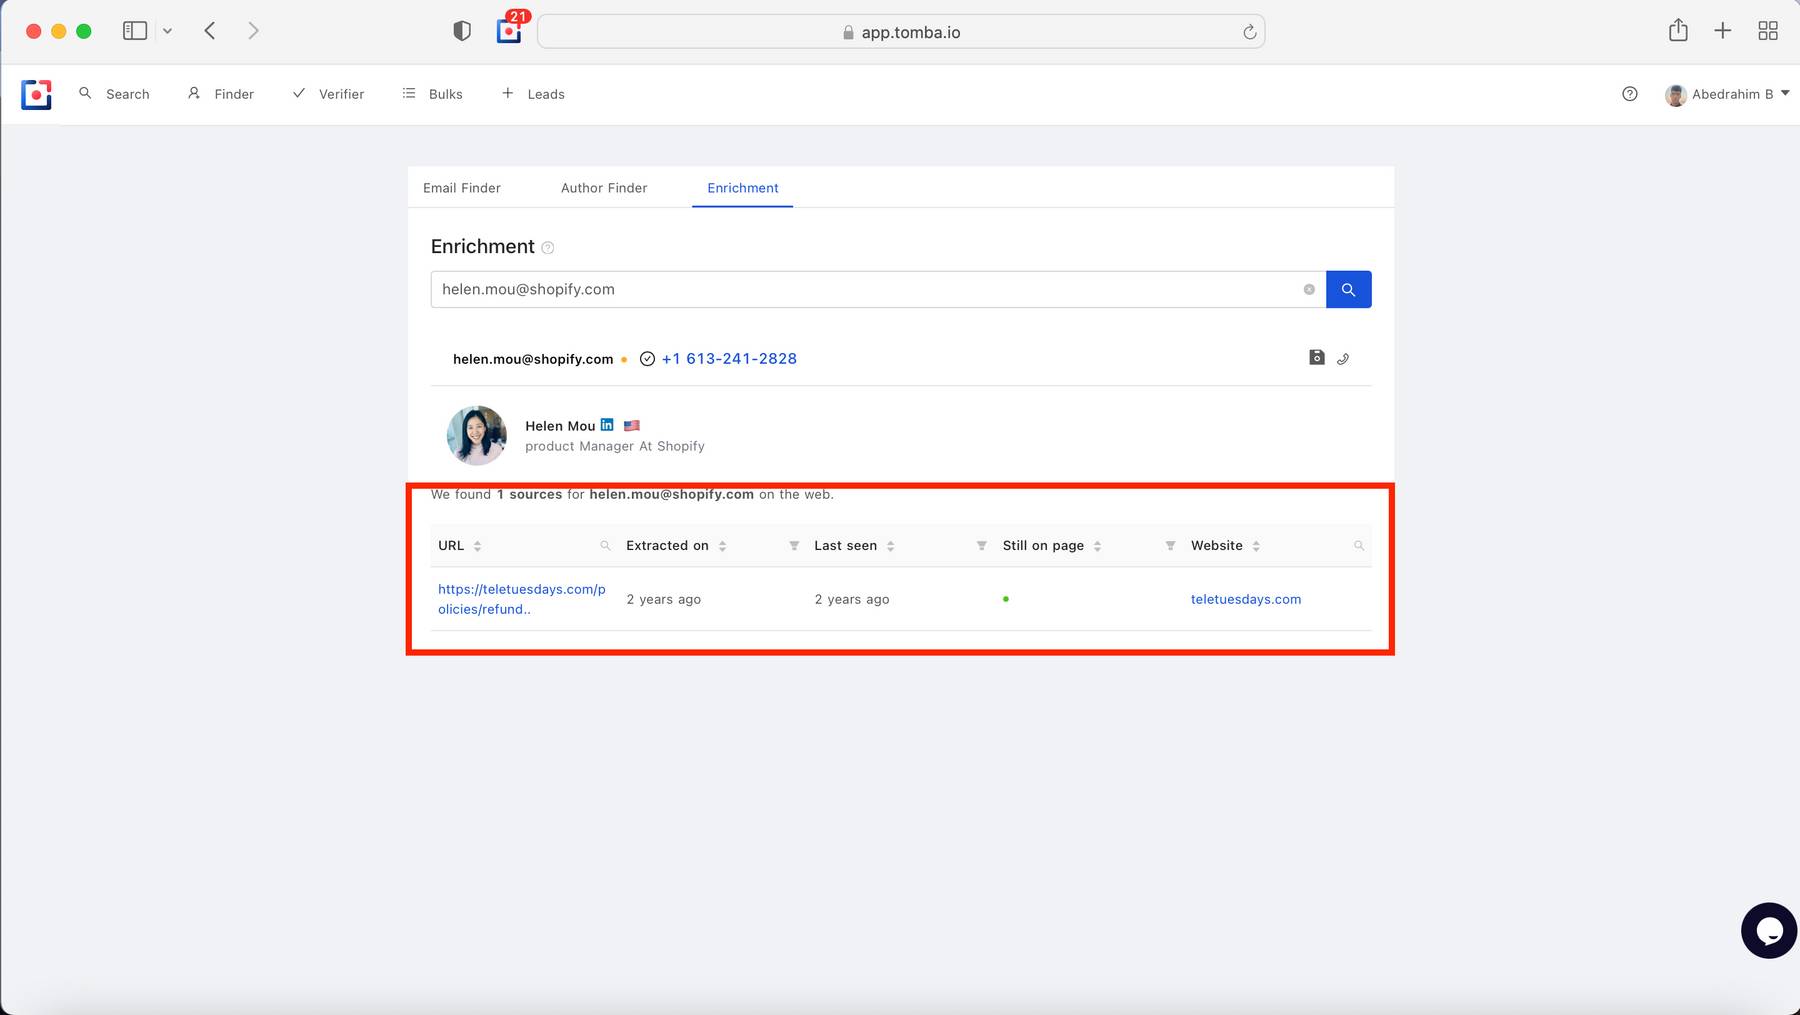This screenshot has width=1800, height=1015.
Task: Open a new Safari tab
Action: pyautogui.click(x=1723, y=31)
